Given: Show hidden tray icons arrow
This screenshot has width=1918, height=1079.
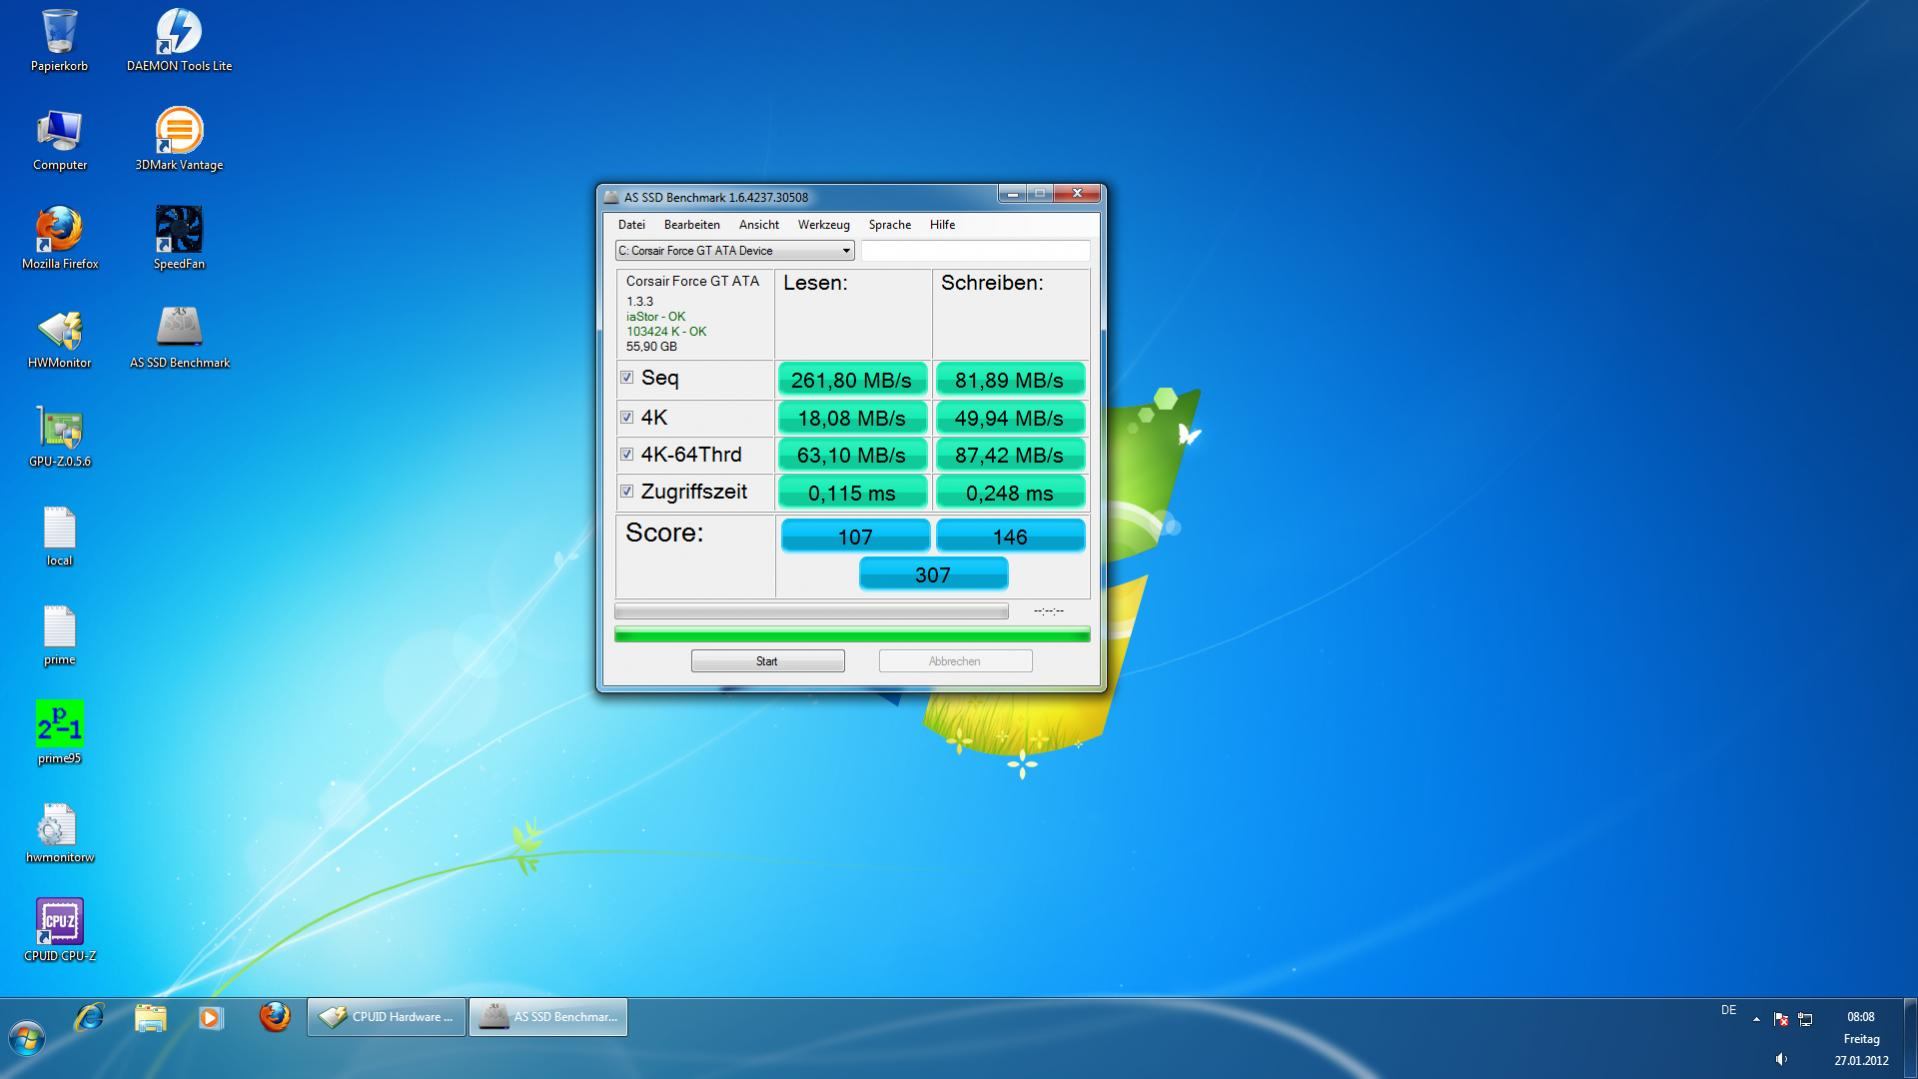Looking at the screenshot, I should pyautogui.click(x=1756, y=1019).
